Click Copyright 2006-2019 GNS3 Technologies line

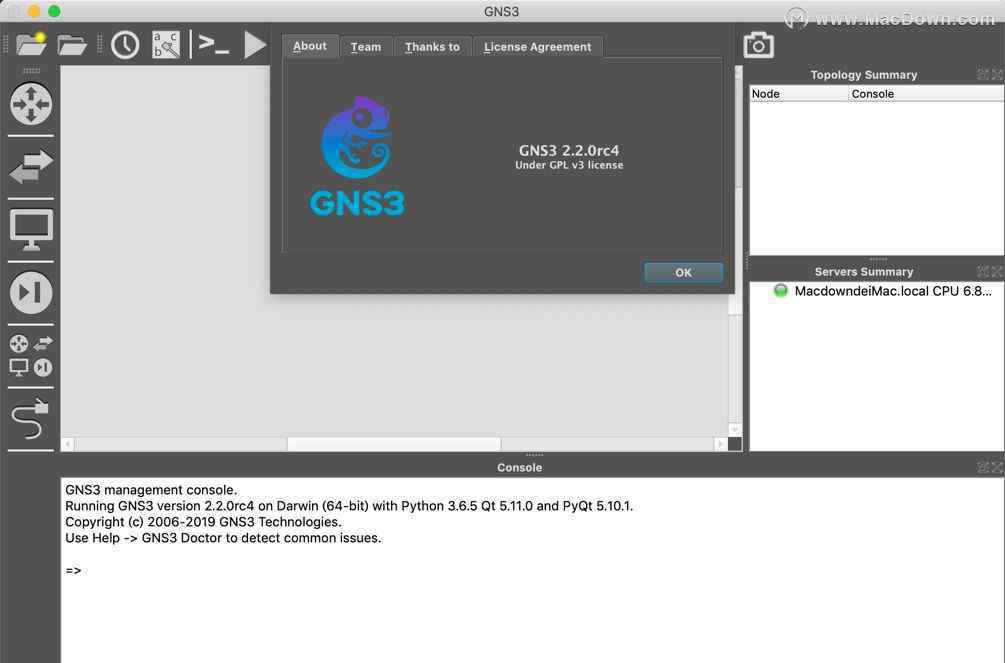pyautogui.click(x=203, y=522)
